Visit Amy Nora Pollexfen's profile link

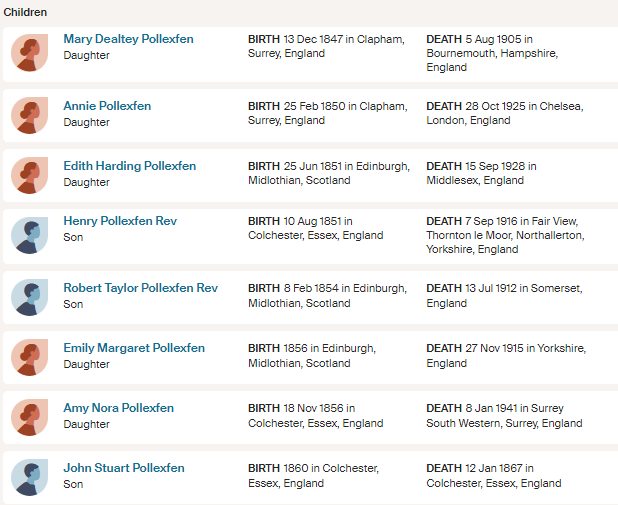pos(118,408)
